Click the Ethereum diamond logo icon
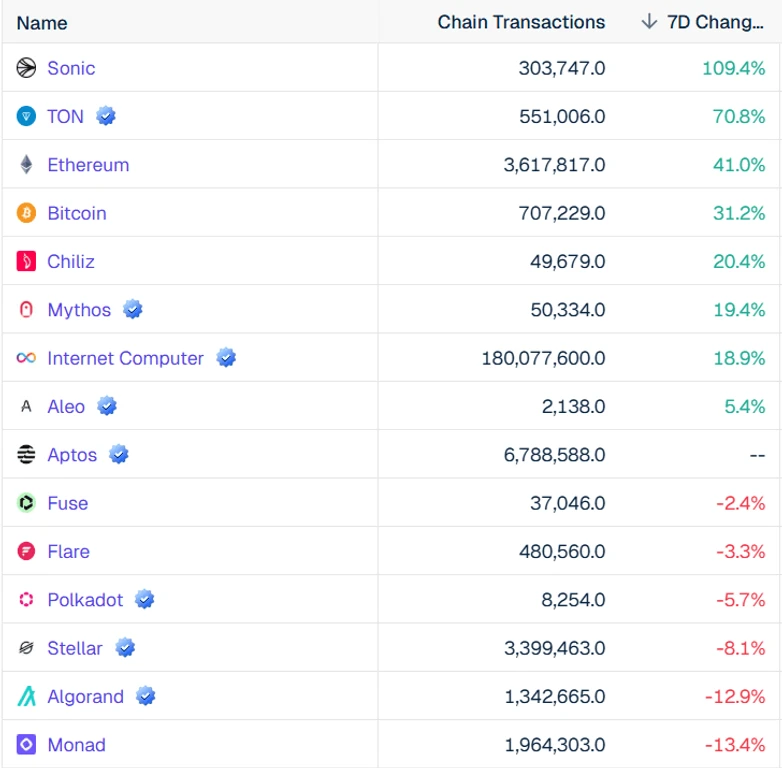The image size is (782, 768). pyautogui.click(x=26, y=165)
